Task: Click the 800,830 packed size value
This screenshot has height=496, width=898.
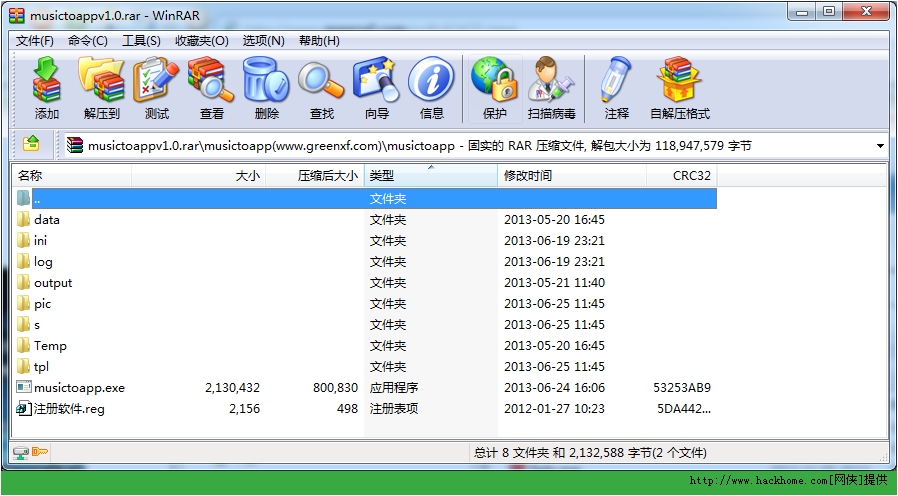Action: (336, 388)
